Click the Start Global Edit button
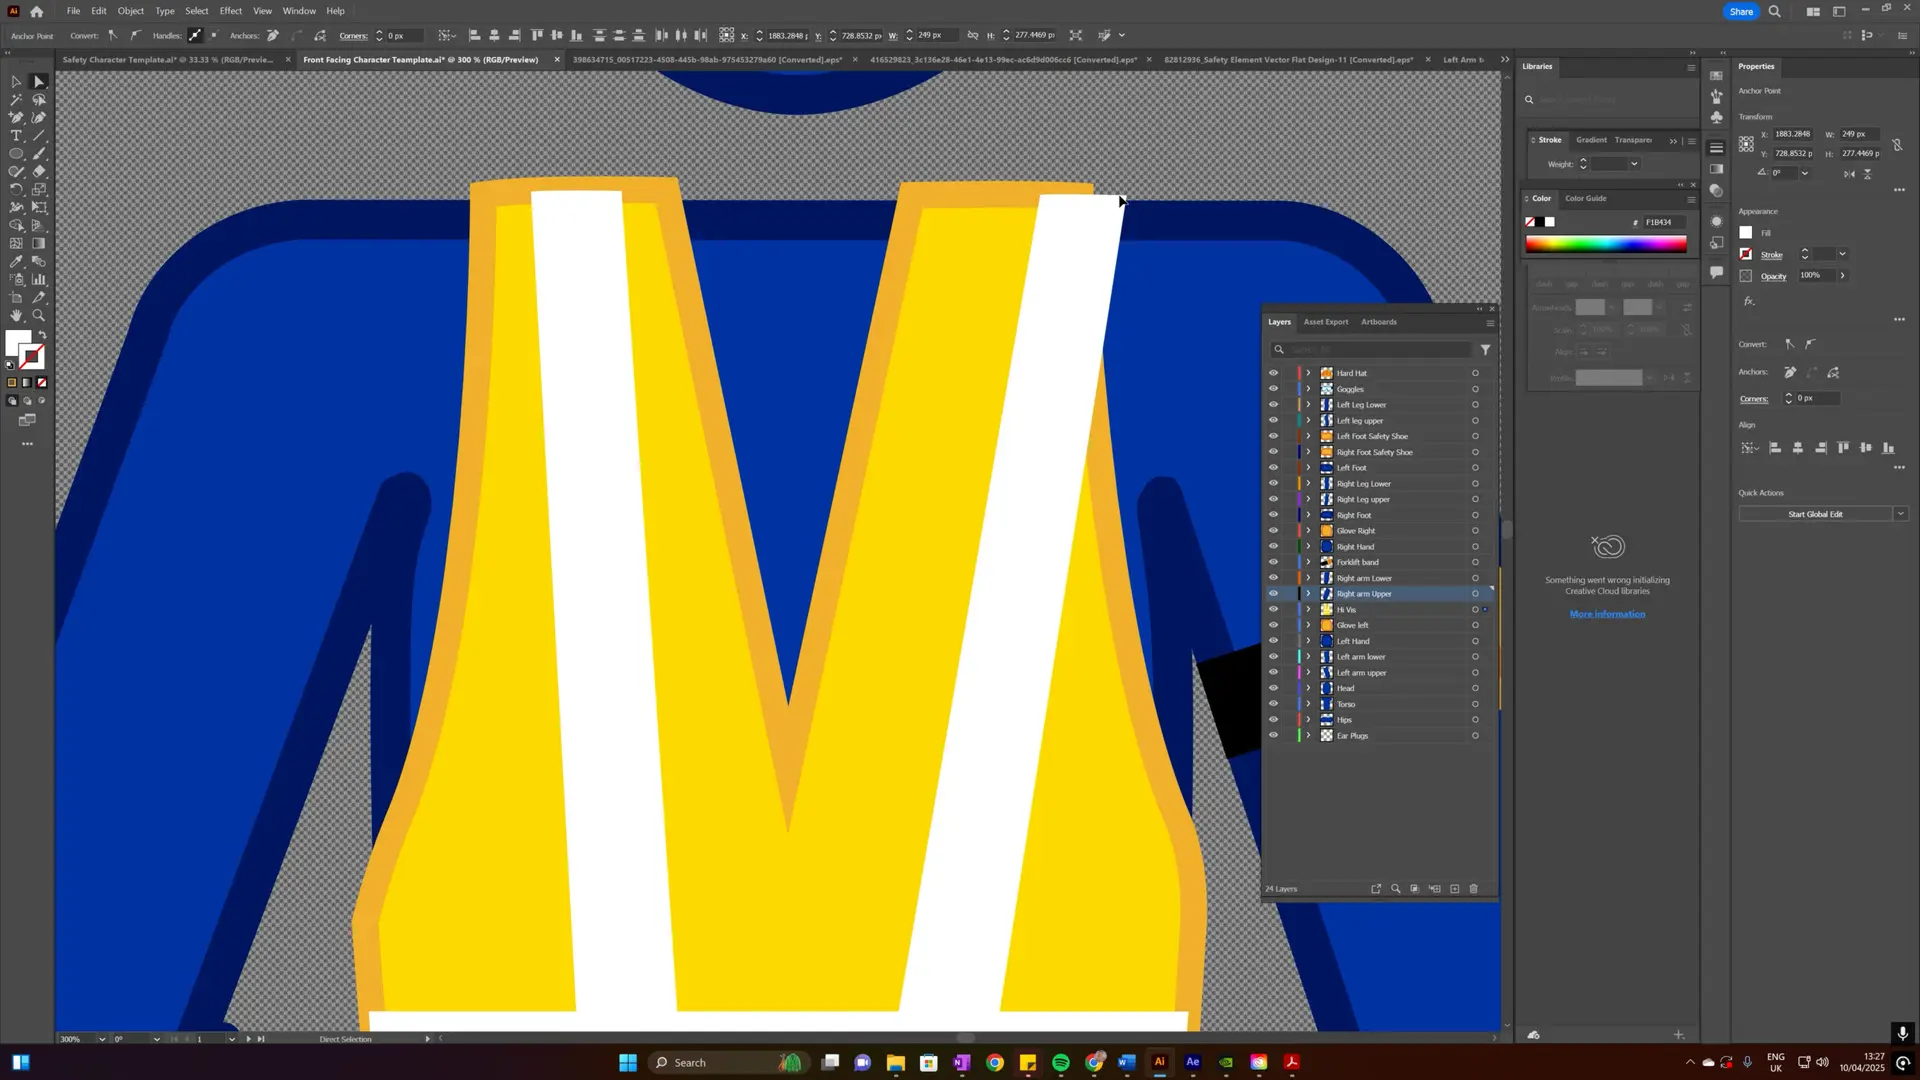The image size is (1920, 1080). (1814, 514)
